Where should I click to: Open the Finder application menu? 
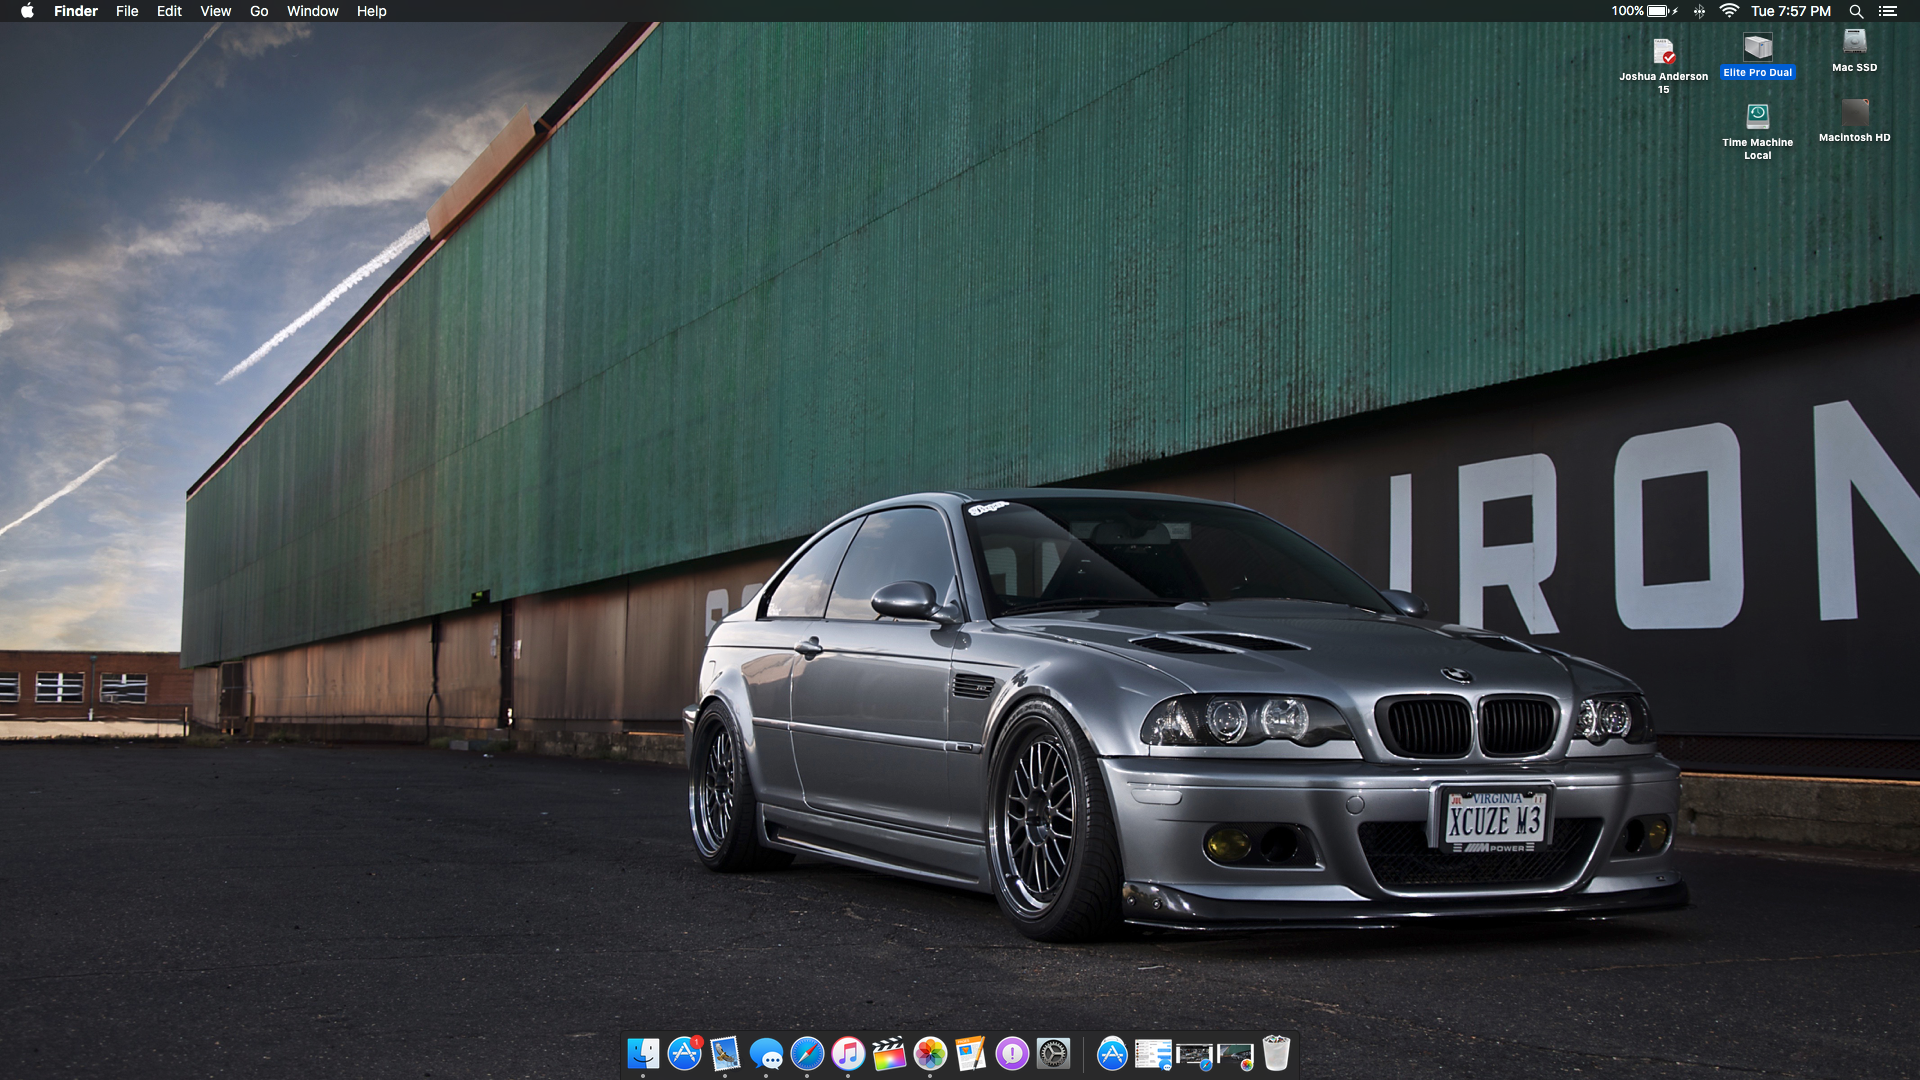point(76,11)
